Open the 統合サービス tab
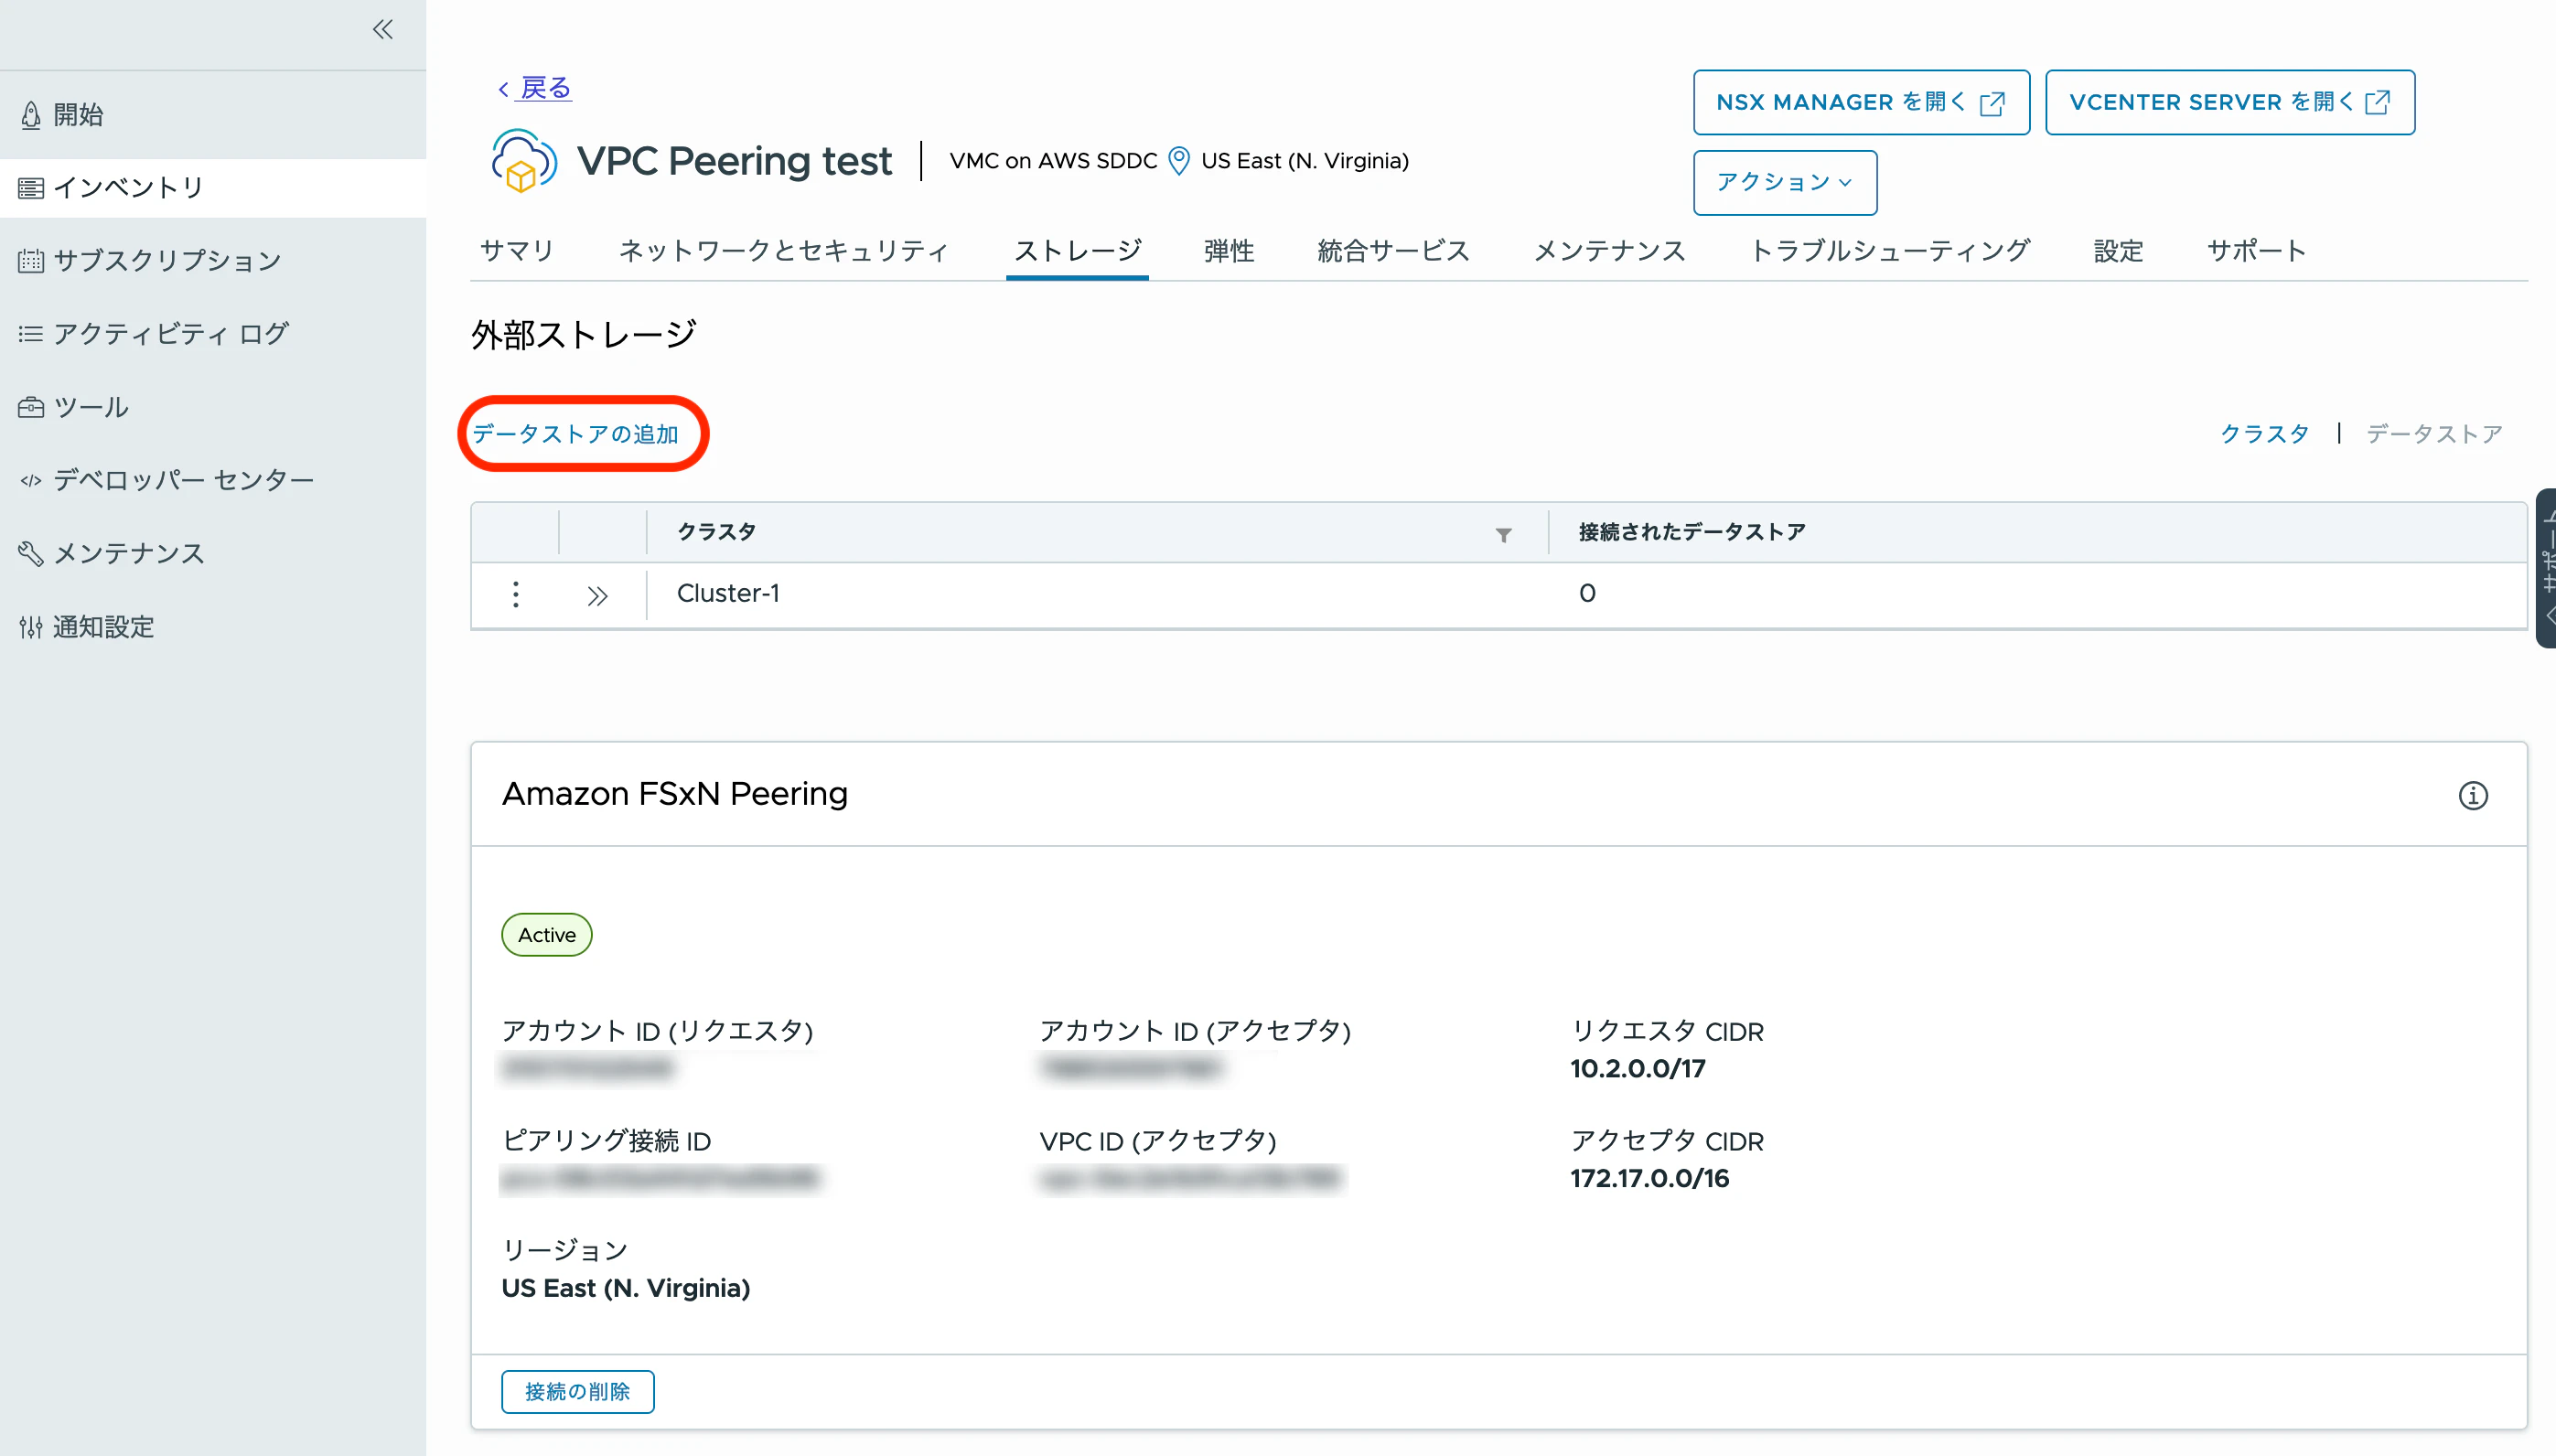This screenshot has height=1456, width=2556. (1393, 251)
